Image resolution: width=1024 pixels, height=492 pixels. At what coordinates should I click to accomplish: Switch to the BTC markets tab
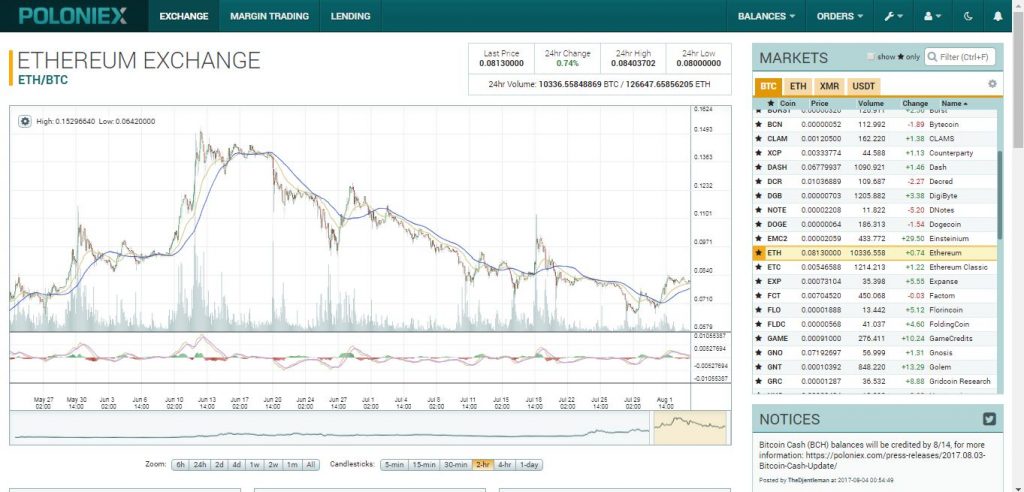(x=768, y=86)
